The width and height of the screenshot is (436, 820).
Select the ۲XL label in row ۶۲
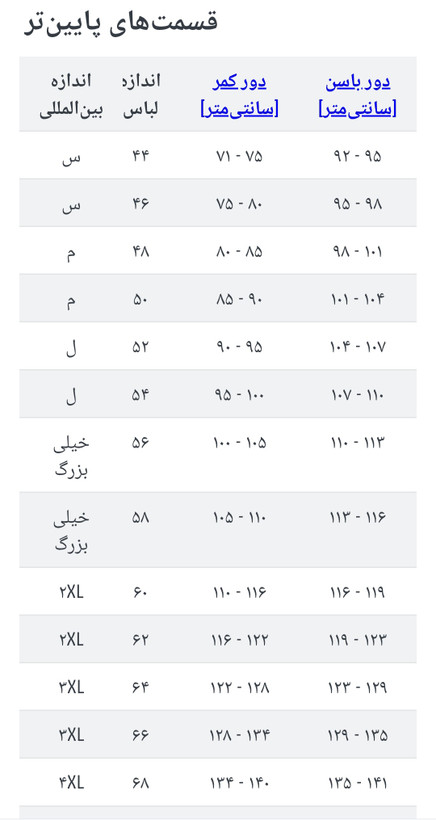[x=71, y=639]
